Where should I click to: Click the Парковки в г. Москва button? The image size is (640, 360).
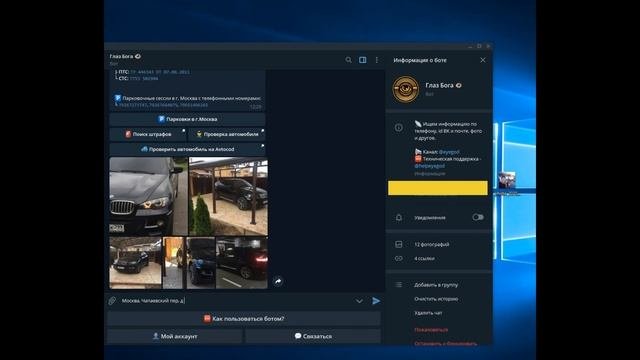tap(187, 119)
